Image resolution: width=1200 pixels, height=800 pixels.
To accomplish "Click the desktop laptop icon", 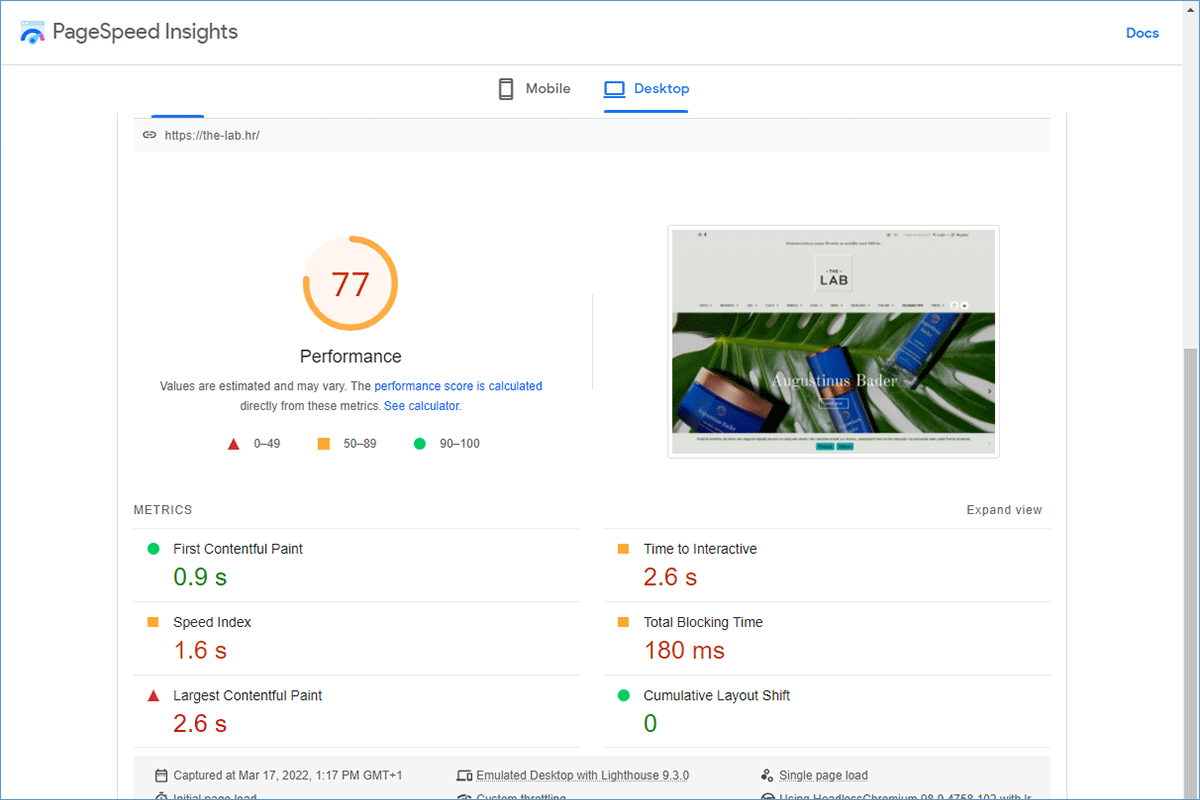I will tap(614, 89).
